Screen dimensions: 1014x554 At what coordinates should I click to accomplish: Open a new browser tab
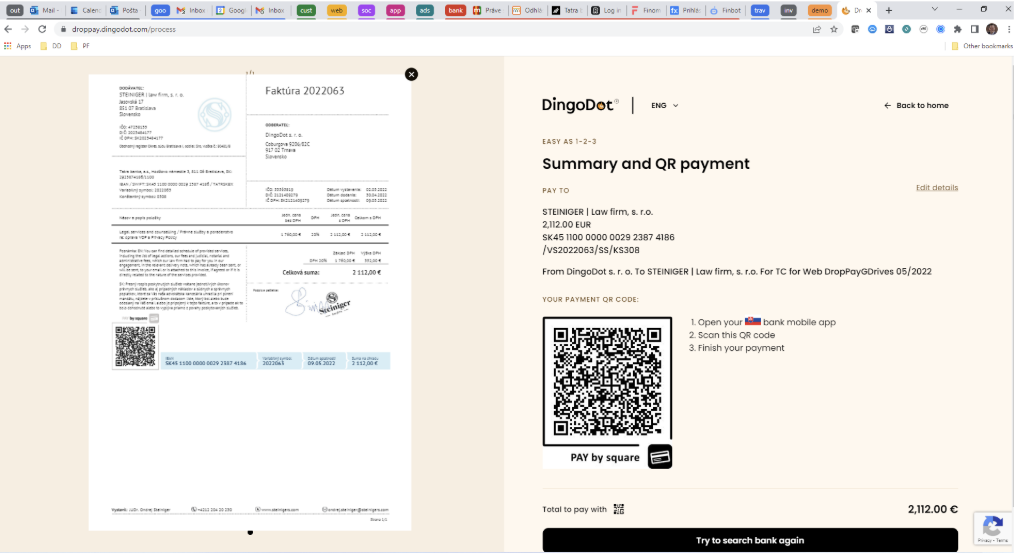pos(889,10)
